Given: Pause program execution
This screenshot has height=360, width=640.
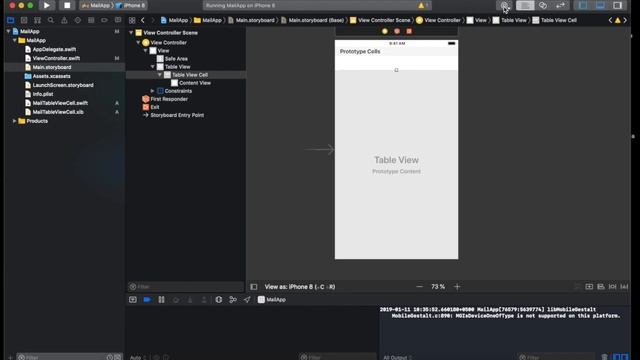Looking at the screenshot, I should point(162,300).
